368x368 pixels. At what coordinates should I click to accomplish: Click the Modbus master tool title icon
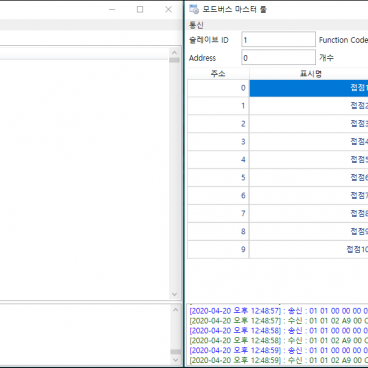[x=194, y=9]
